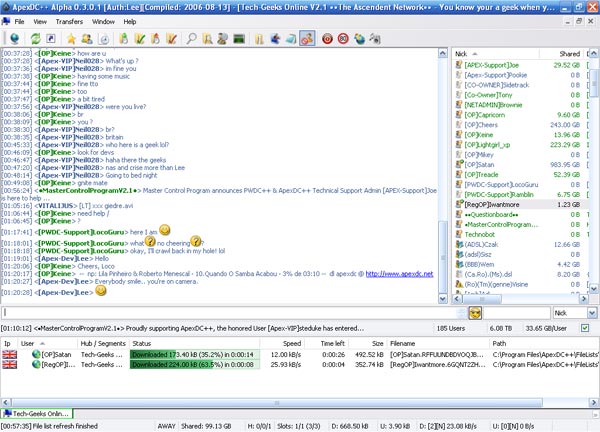
Task: Click 185 Users count in hub status bar
Action: pos(451,328)
